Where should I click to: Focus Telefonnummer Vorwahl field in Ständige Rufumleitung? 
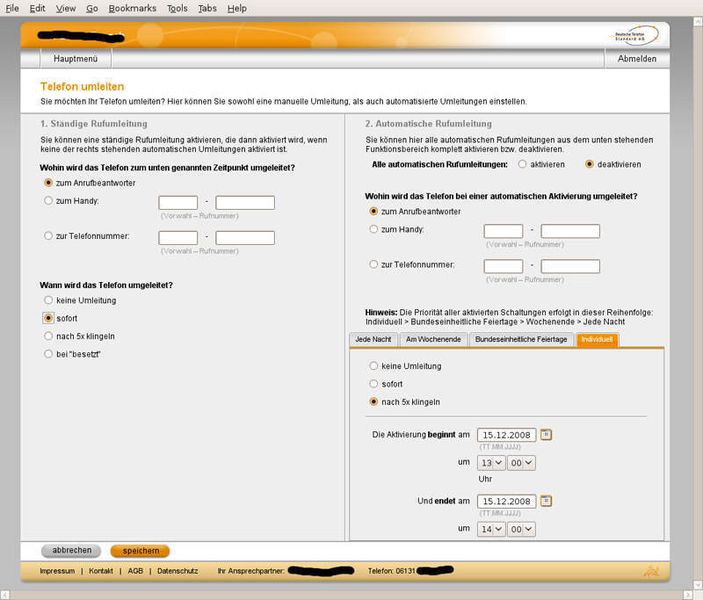[x=178, y=238]
